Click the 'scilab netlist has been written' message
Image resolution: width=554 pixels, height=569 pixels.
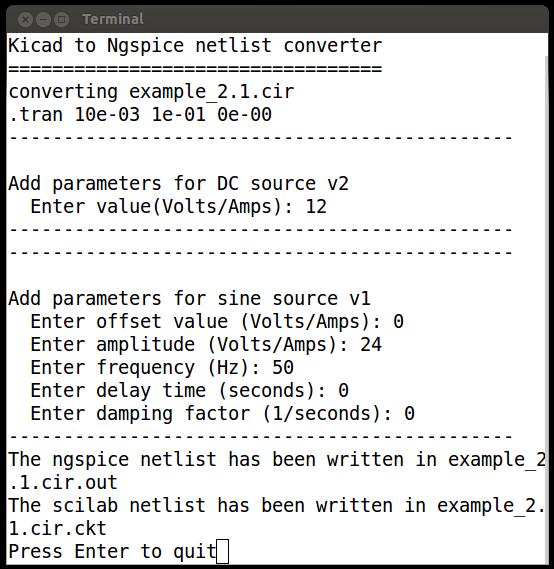[x=276, y=505]
